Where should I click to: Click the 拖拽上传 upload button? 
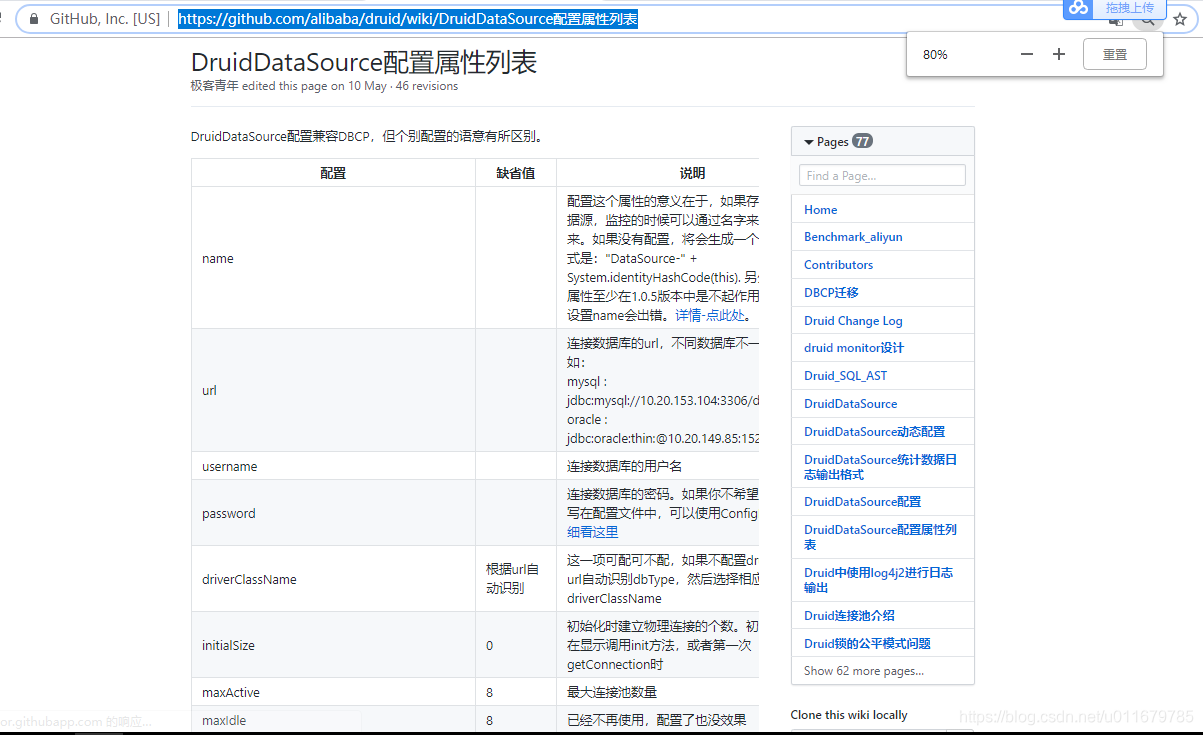tap(1129, 8)
